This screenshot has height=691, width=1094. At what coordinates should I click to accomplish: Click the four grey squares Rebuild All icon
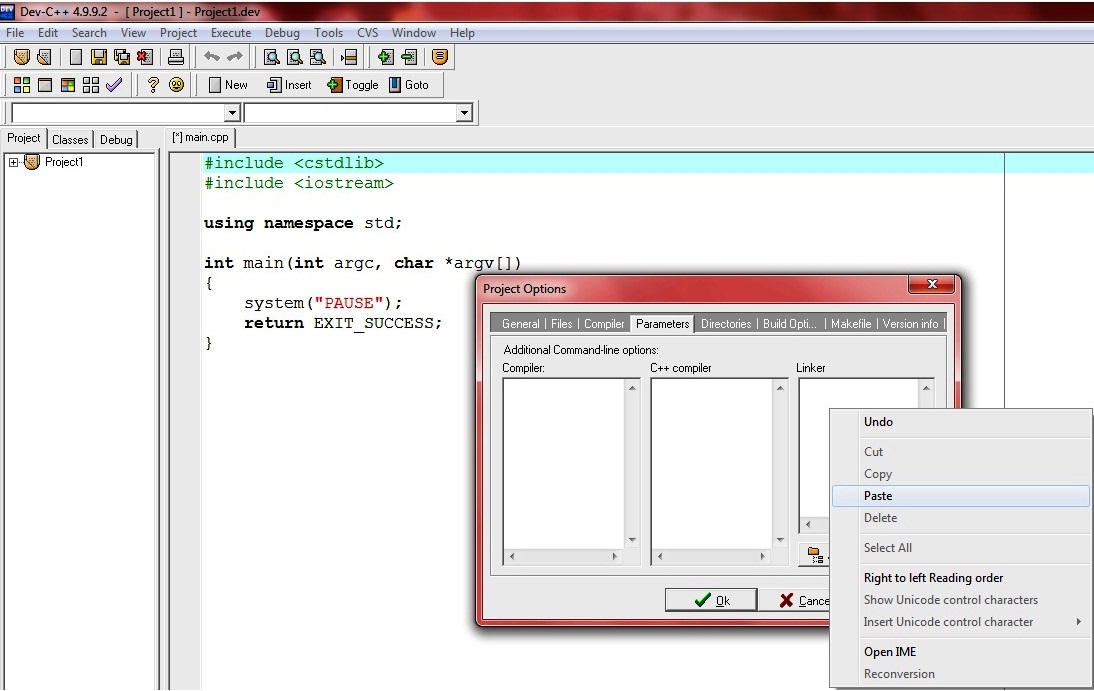coord(91,85)
